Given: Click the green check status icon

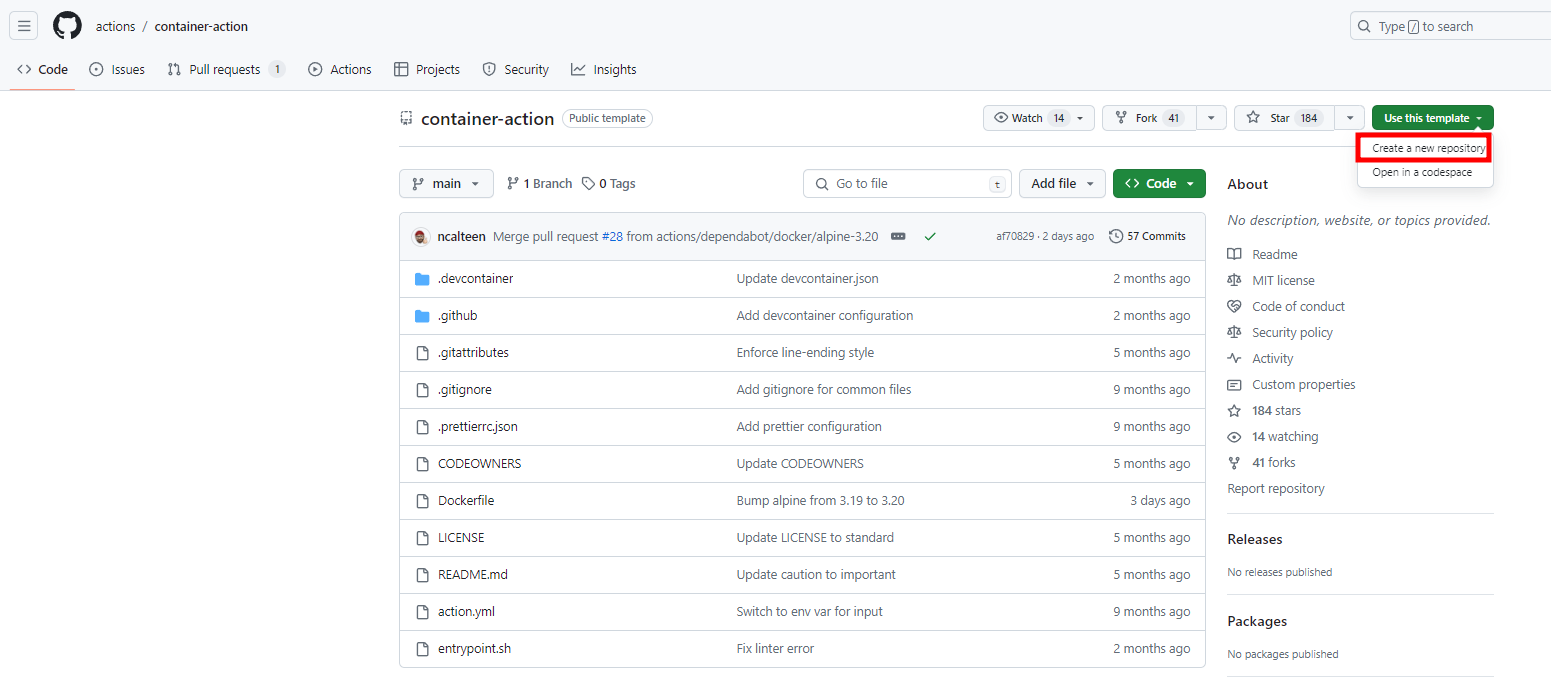Looking at the screenshot, I should click(x=930, y=236).
